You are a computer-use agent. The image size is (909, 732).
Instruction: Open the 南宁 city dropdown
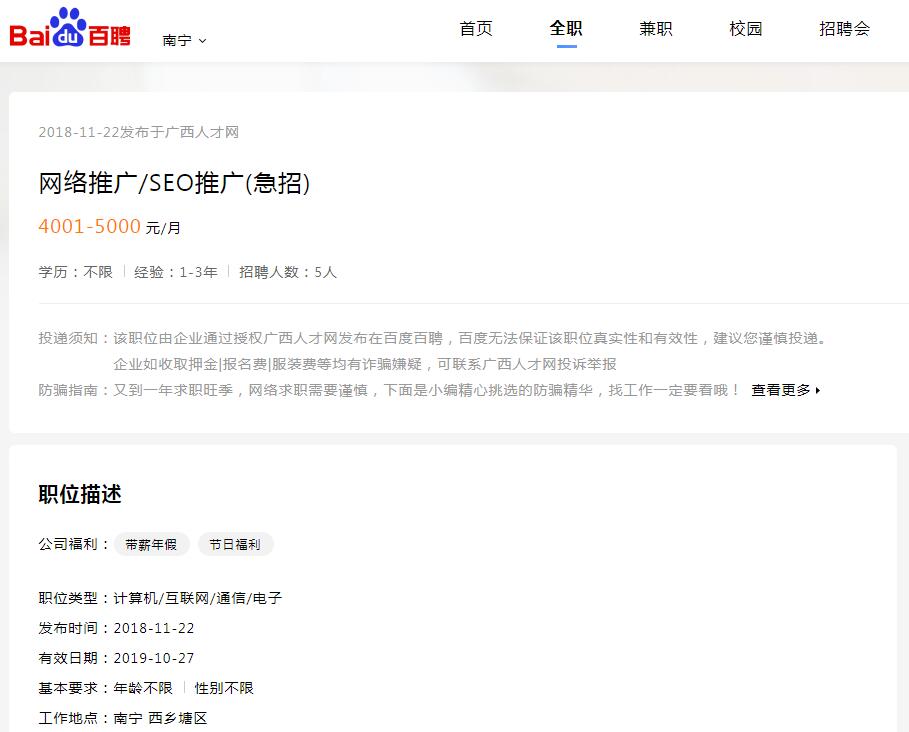(184, 41)
